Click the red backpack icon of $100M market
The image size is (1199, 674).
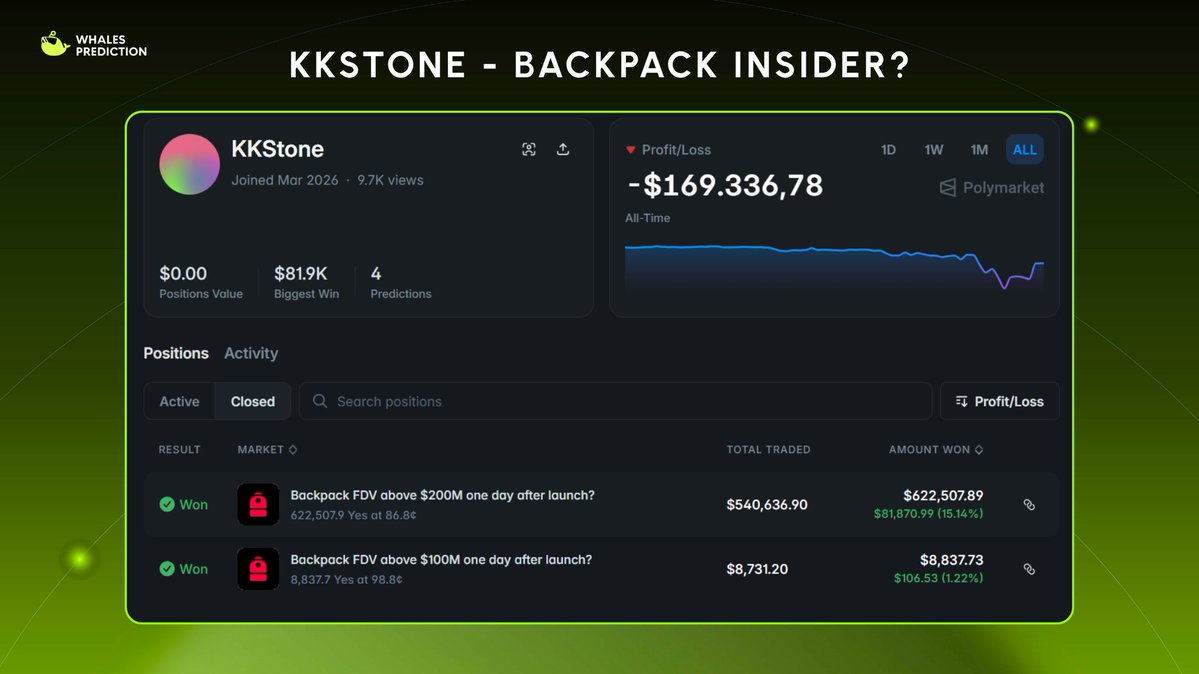click(258, 569)
